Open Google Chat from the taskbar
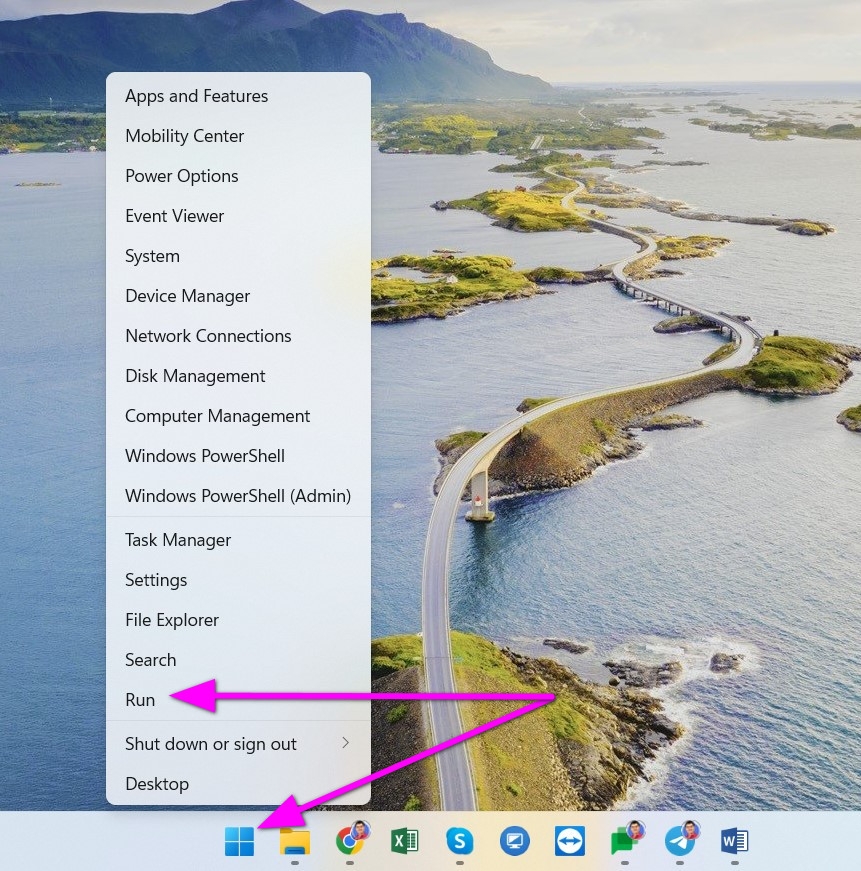 pos(624,841)
